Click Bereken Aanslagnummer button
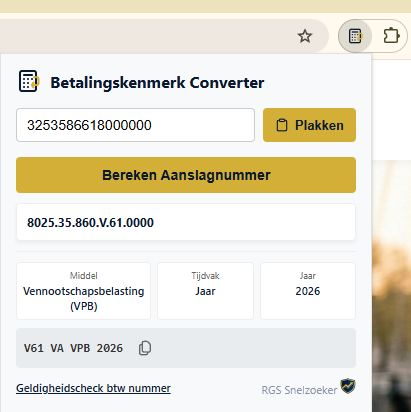The image size is (411, 412). click(186, 175)
